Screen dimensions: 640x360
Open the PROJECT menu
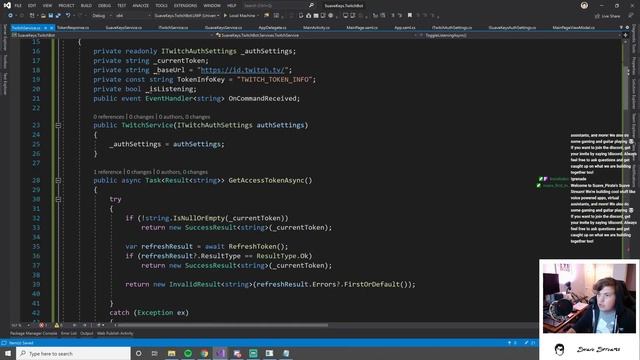coord(66,6)
